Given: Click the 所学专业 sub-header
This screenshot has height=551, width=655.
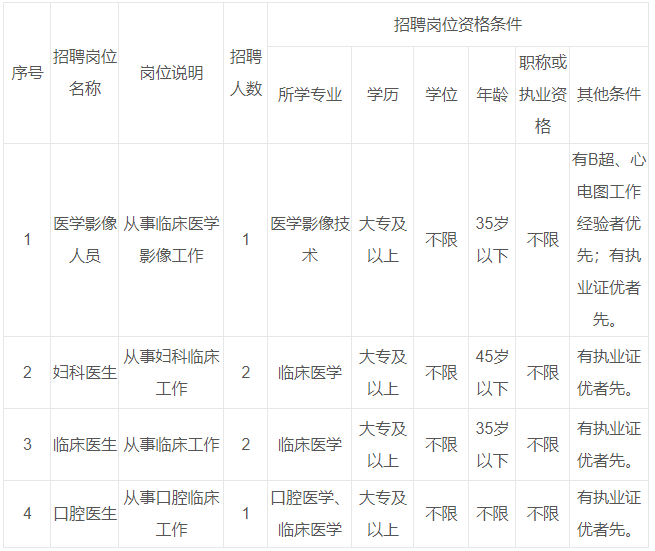Looking at the screenshot, I should (310, 95).
